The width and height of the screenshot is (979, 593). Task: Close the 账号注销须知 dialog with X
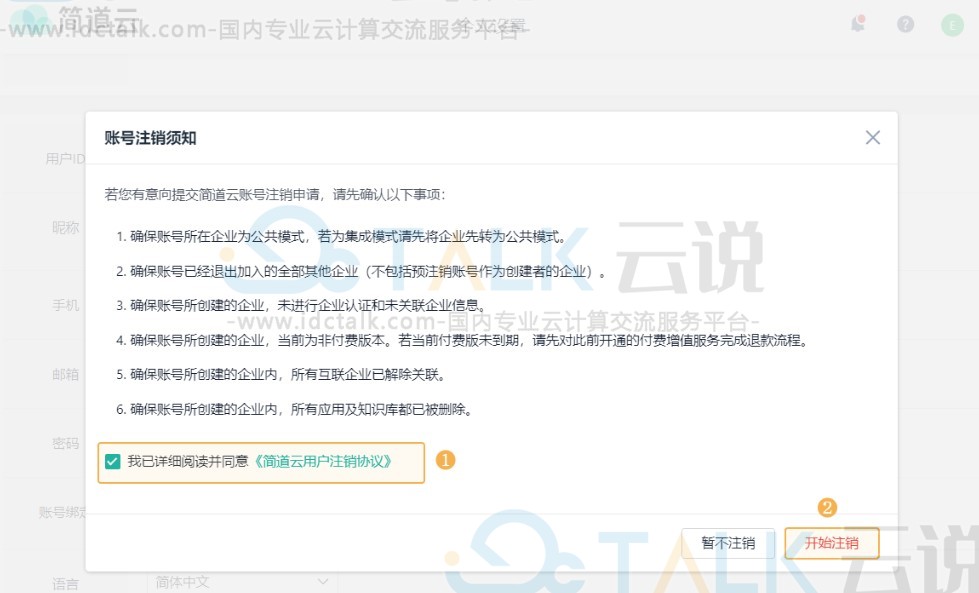pos(872,137)
